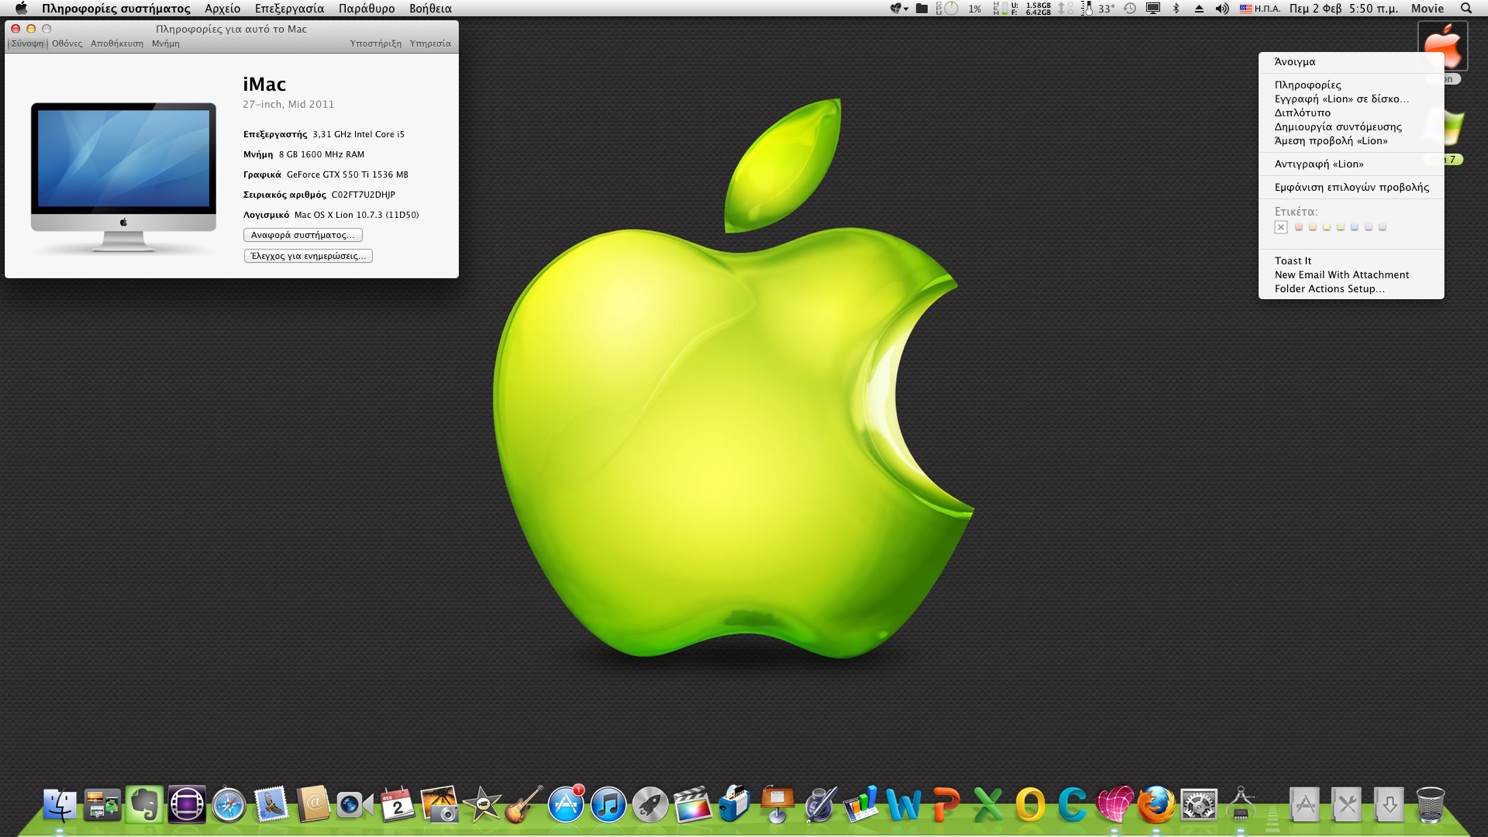Select the Σύνοψη tab

pyautogui.click(x=28, y=43)
